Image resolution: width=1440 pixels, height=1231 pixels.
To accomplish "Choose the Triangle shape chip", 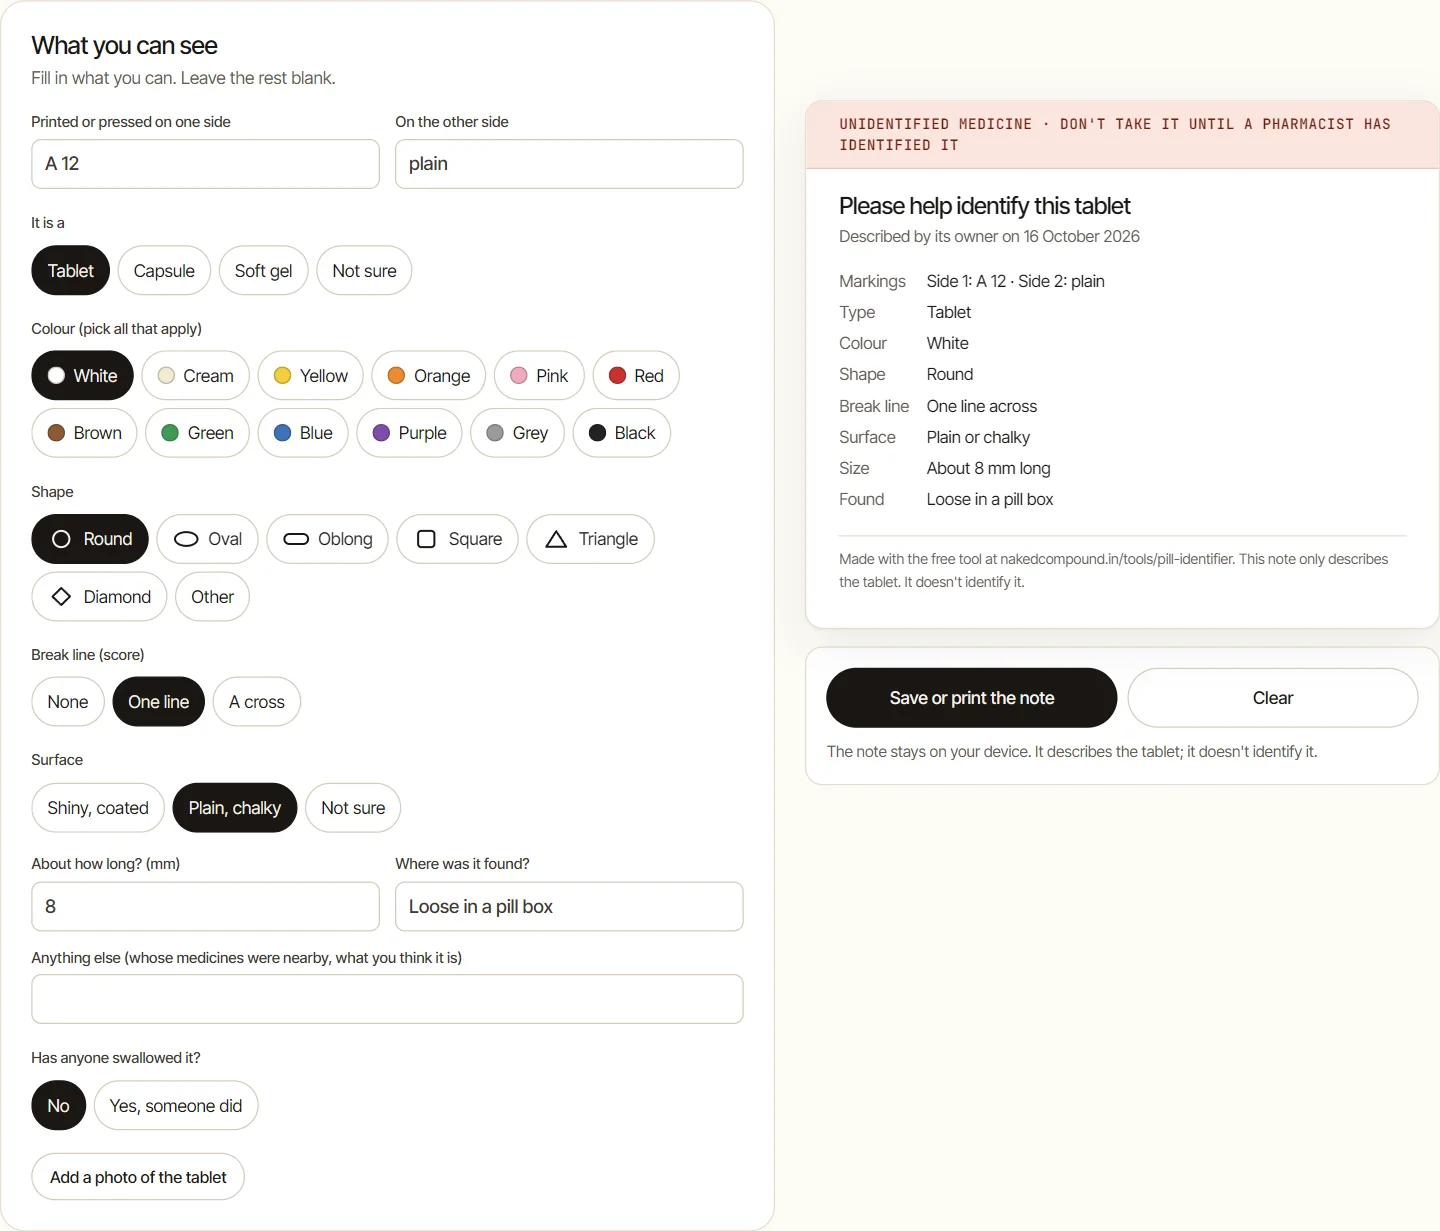I will [590, 539].
